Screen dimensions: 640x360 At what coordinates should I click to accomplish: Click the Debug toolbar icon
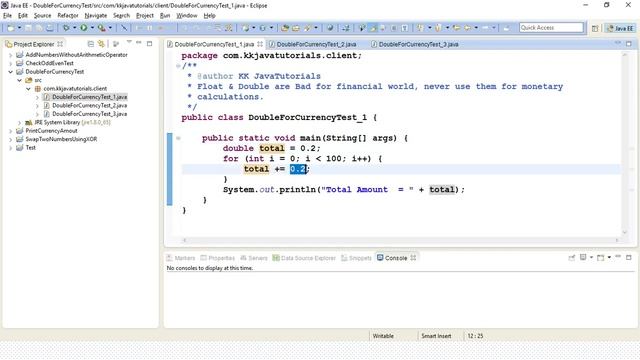pyautogui.click(x=65, y=28)
